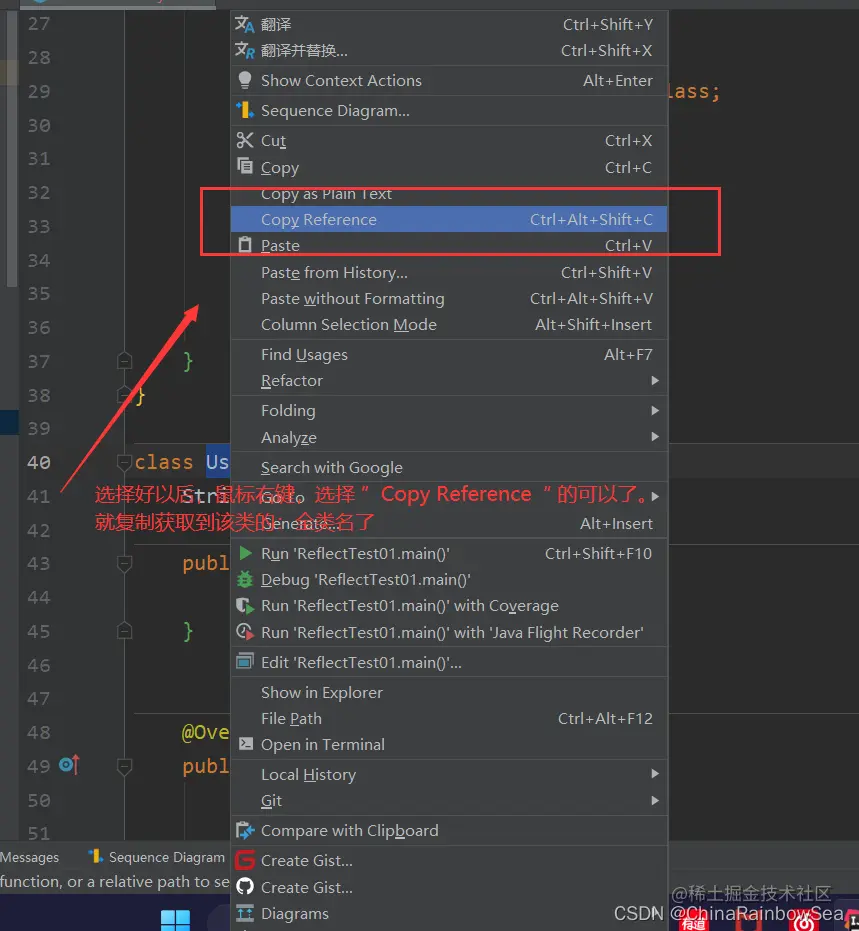Select Copy Reference menu entry
This screenshot has height=931, width=859.
449,219
